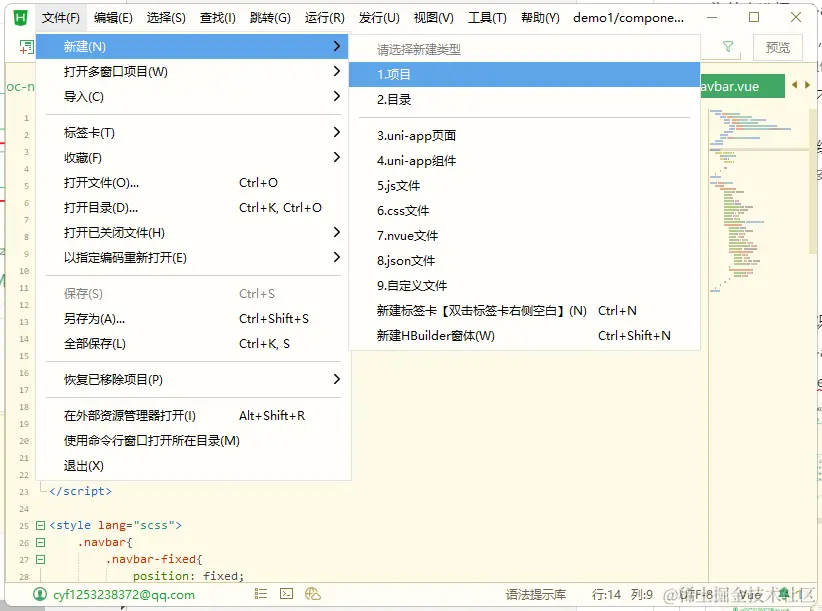Expand the 打开已关闭文件(H) submenu

(192, 232)
